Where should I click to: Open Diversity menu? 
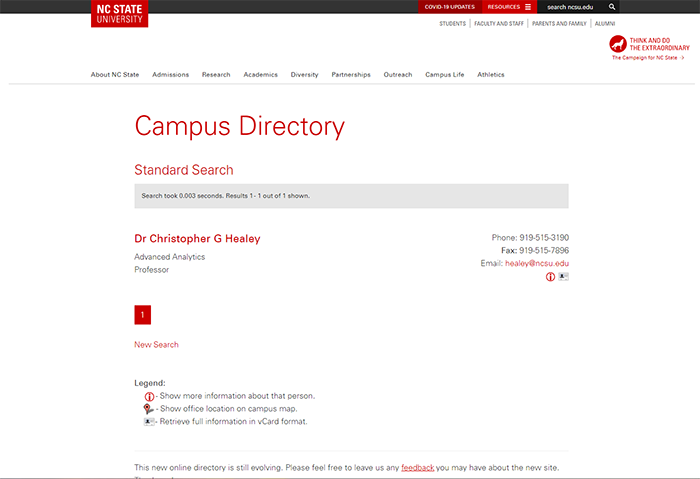304,75
